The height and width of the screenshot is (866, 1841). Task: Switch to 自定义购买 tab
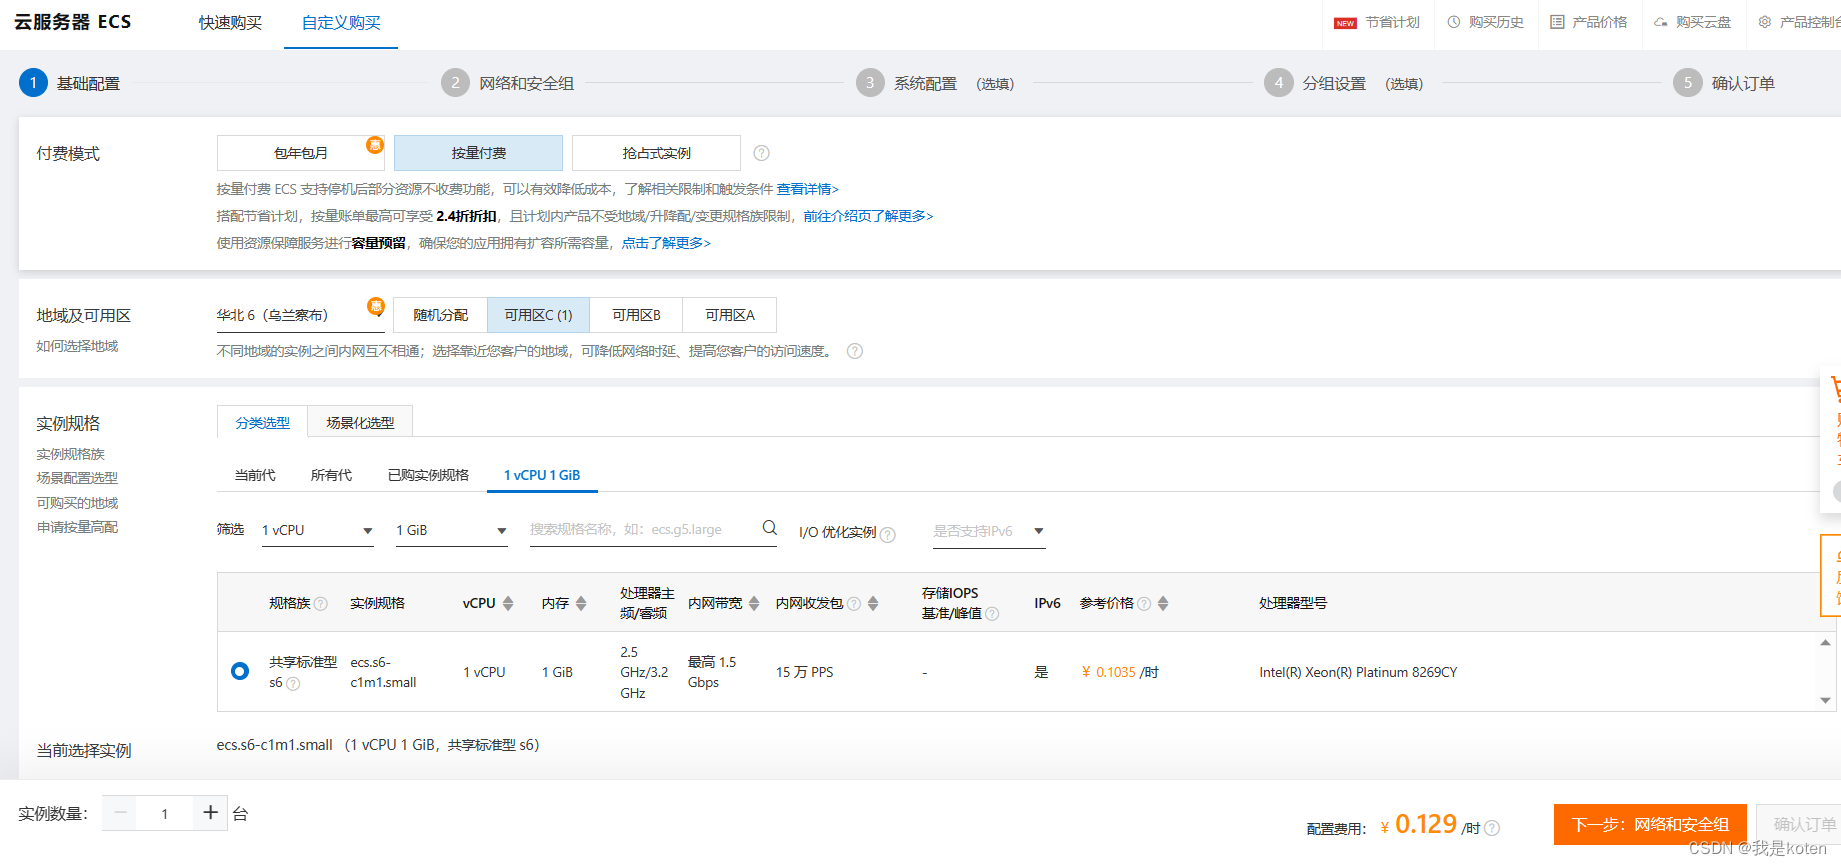(341, 23)
